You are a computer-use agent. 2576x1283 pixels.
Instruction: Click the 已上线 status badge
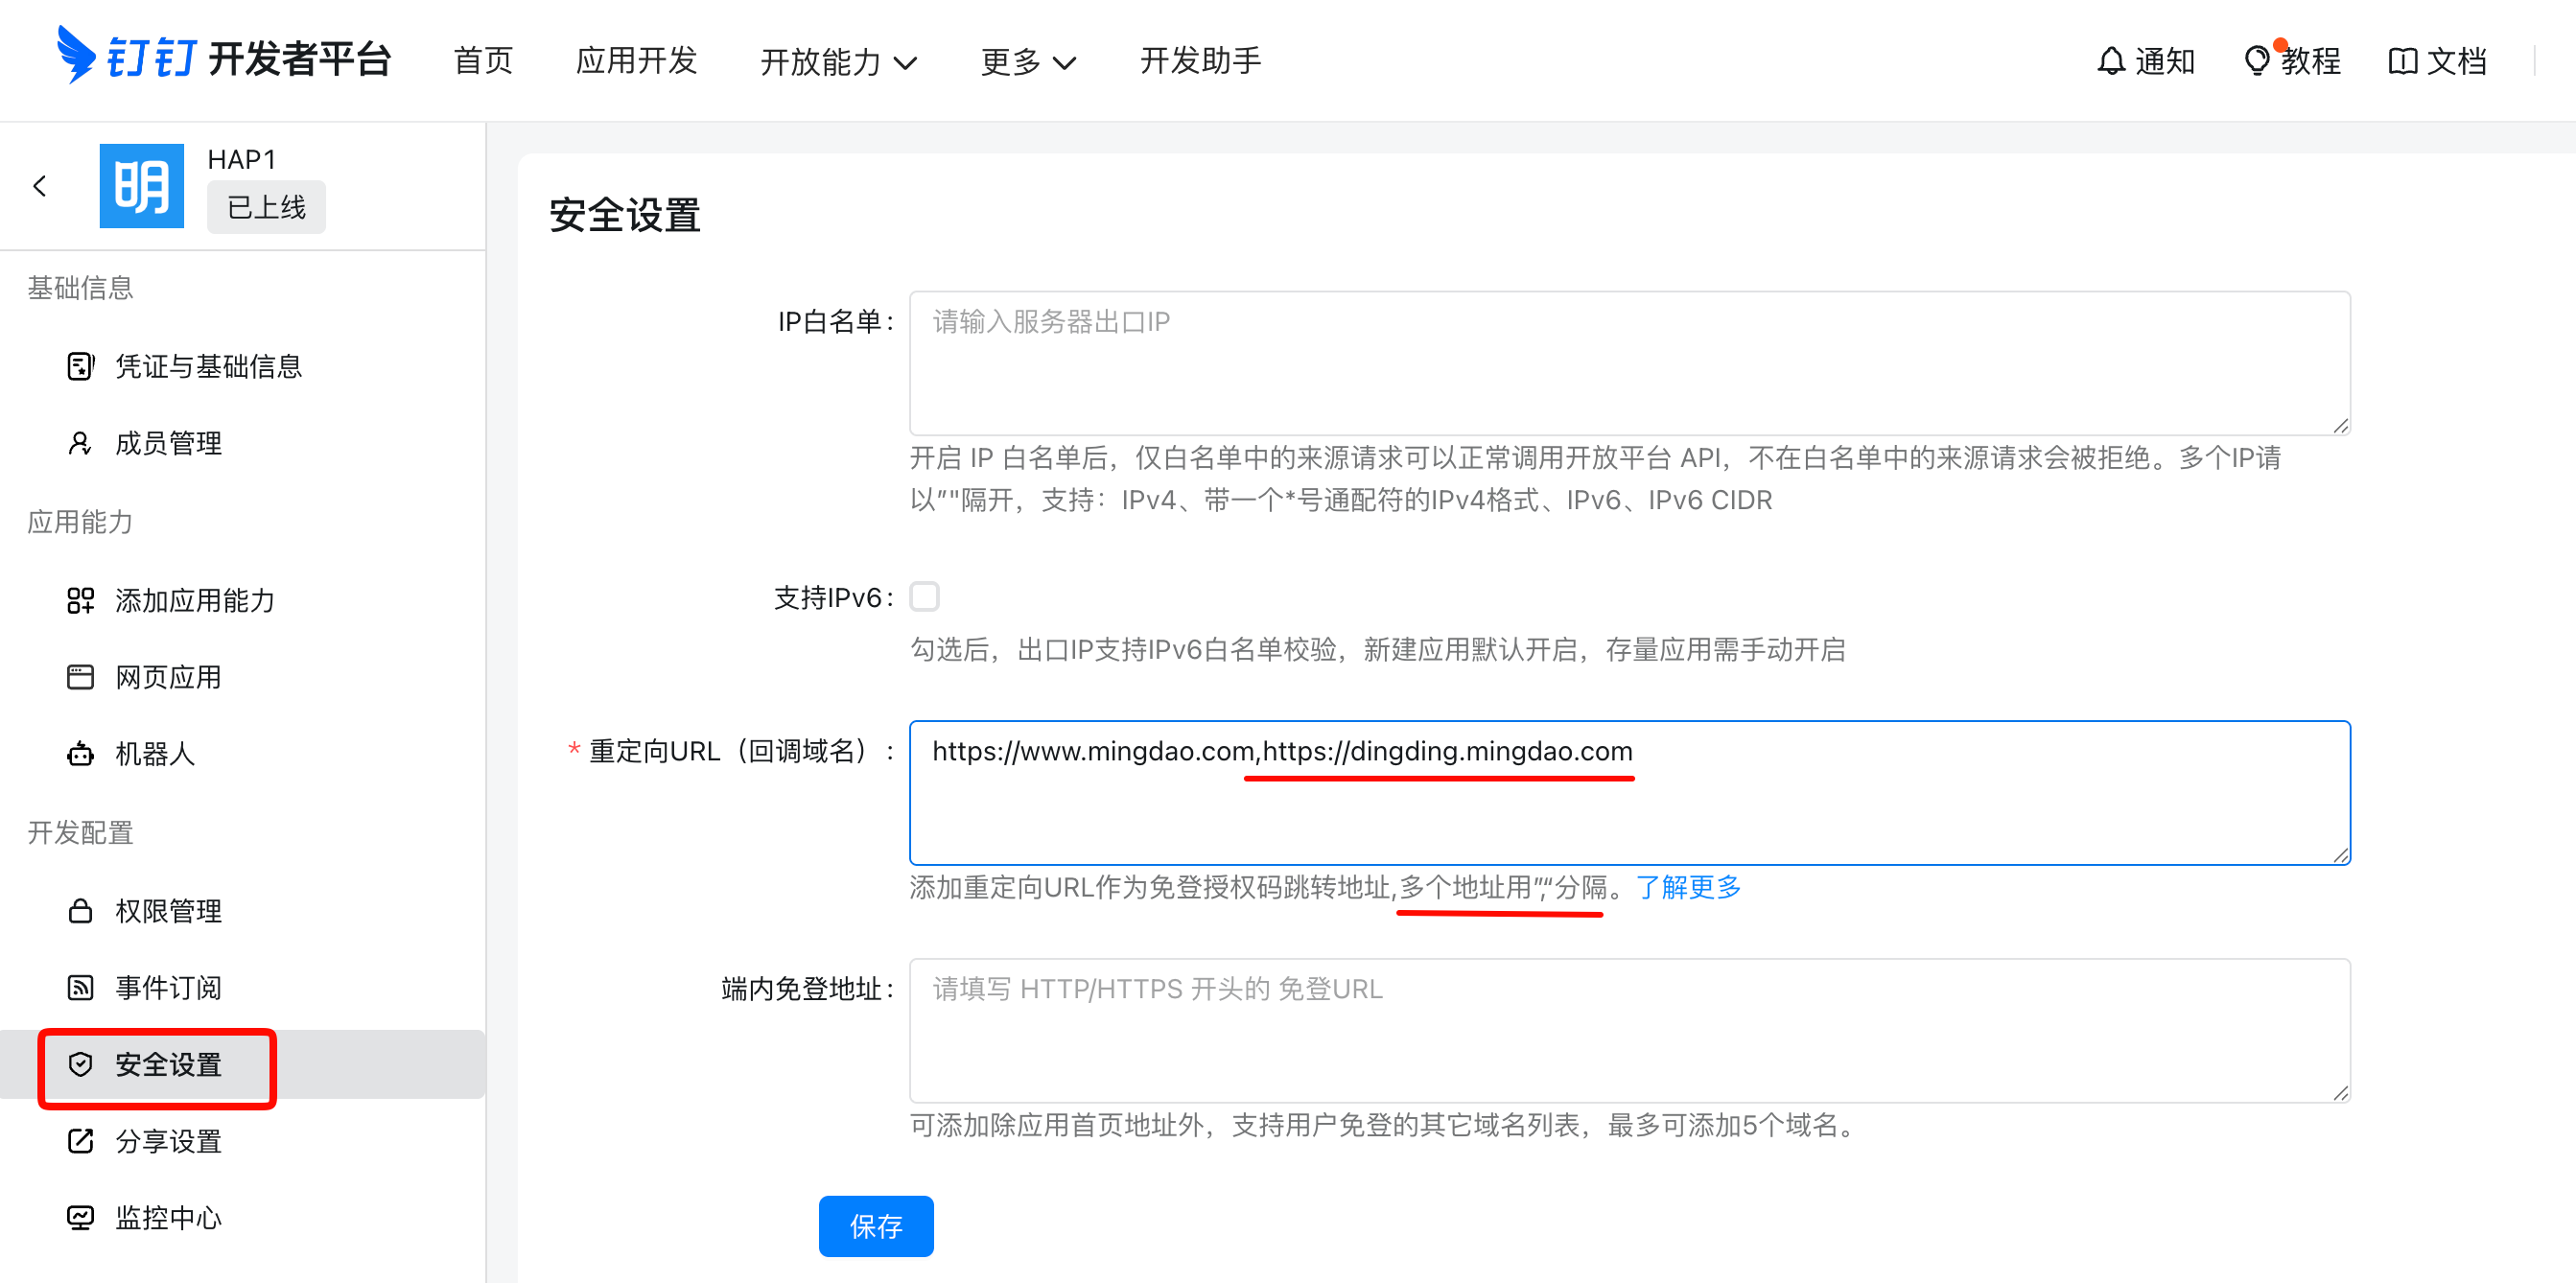[266, 207]
